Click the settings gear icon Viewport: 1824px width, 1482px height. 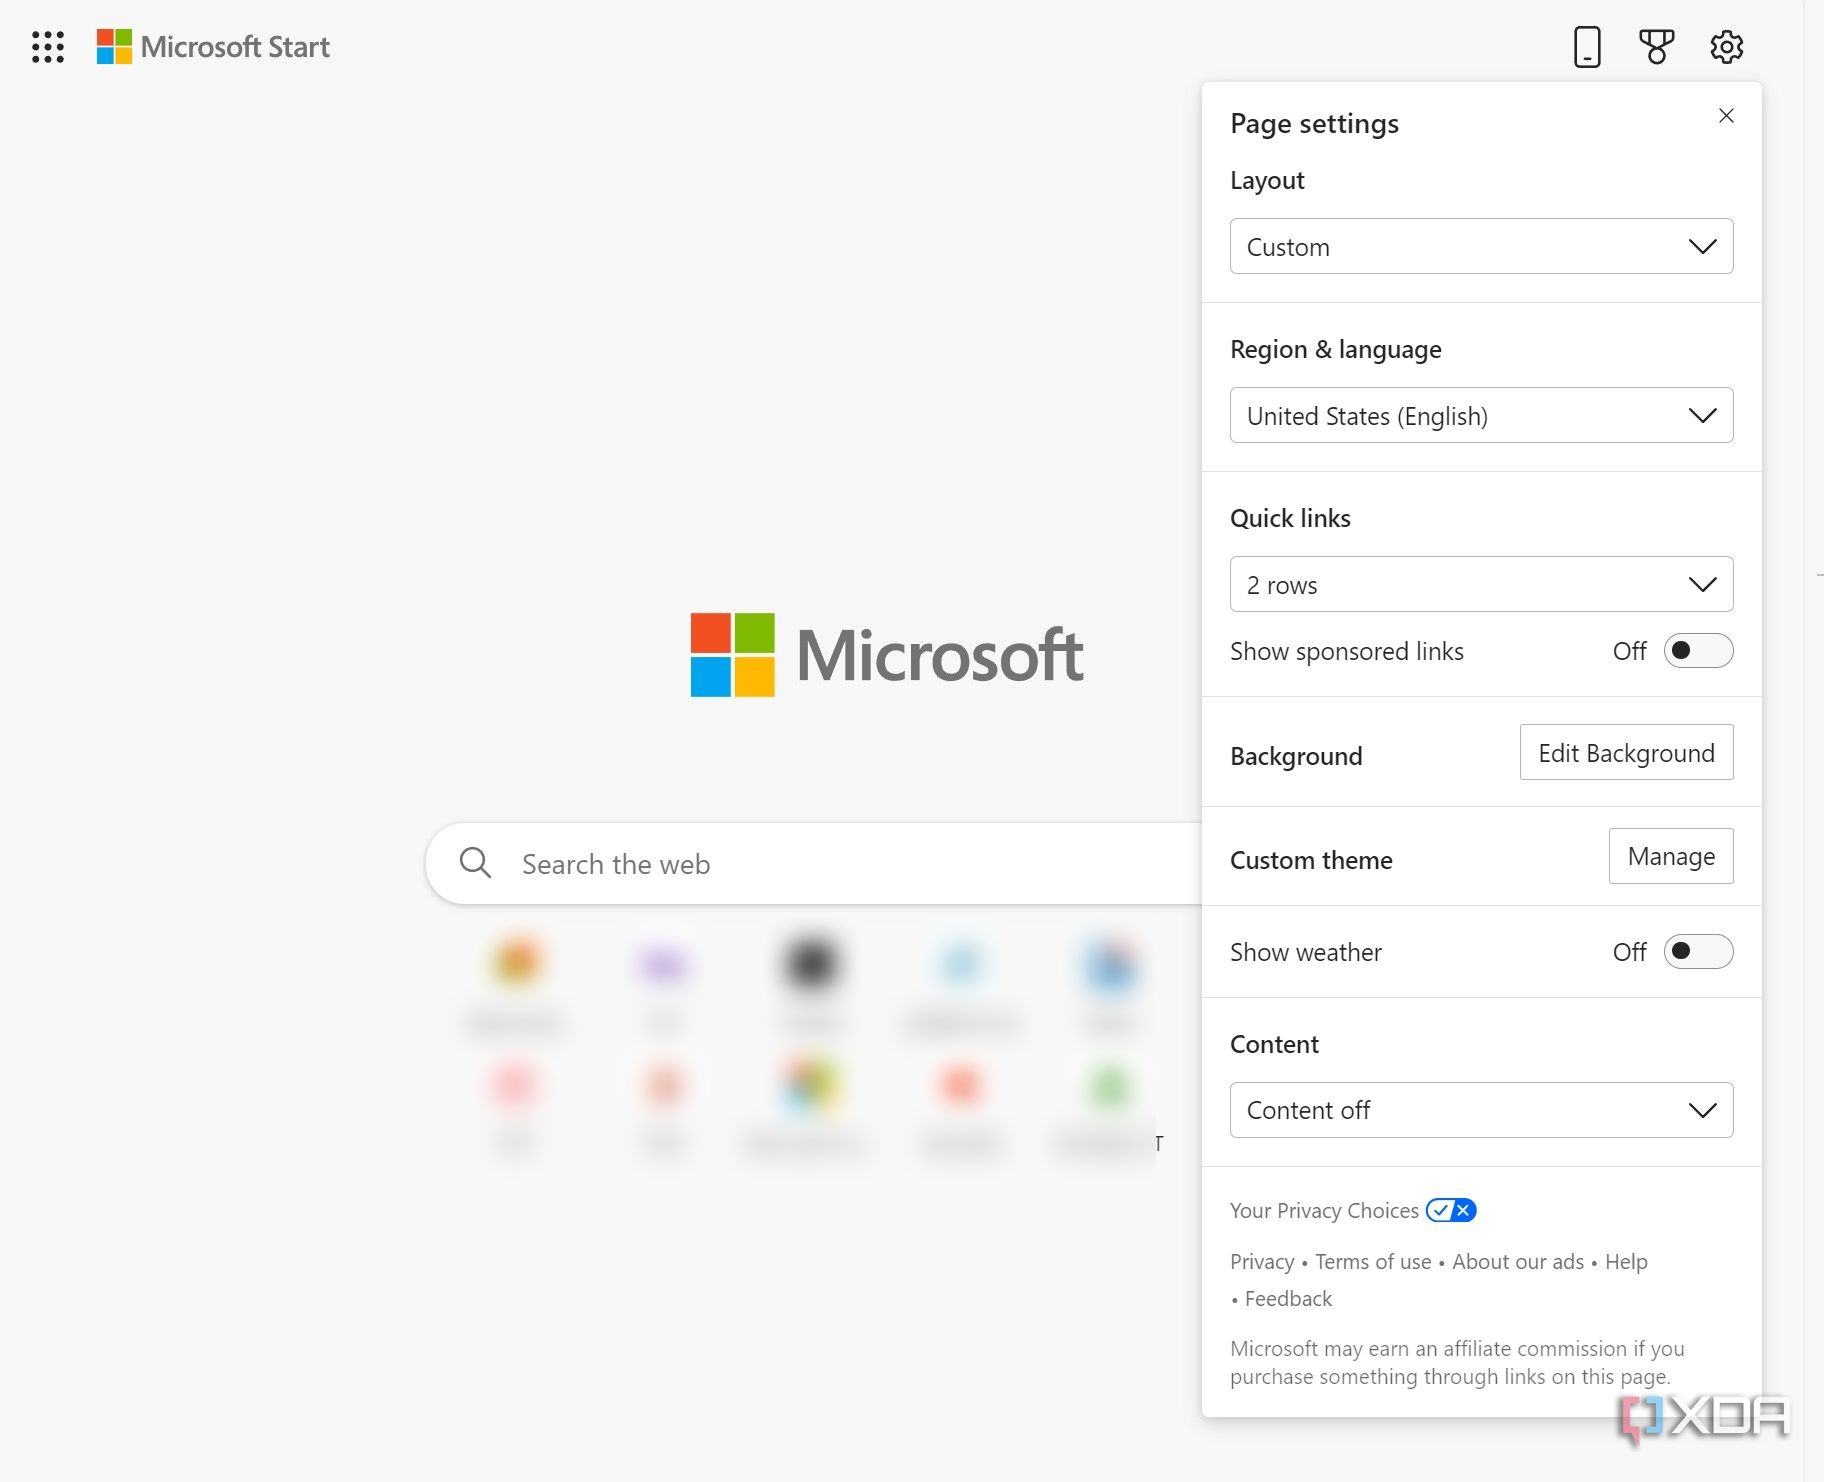(1726, 47)
